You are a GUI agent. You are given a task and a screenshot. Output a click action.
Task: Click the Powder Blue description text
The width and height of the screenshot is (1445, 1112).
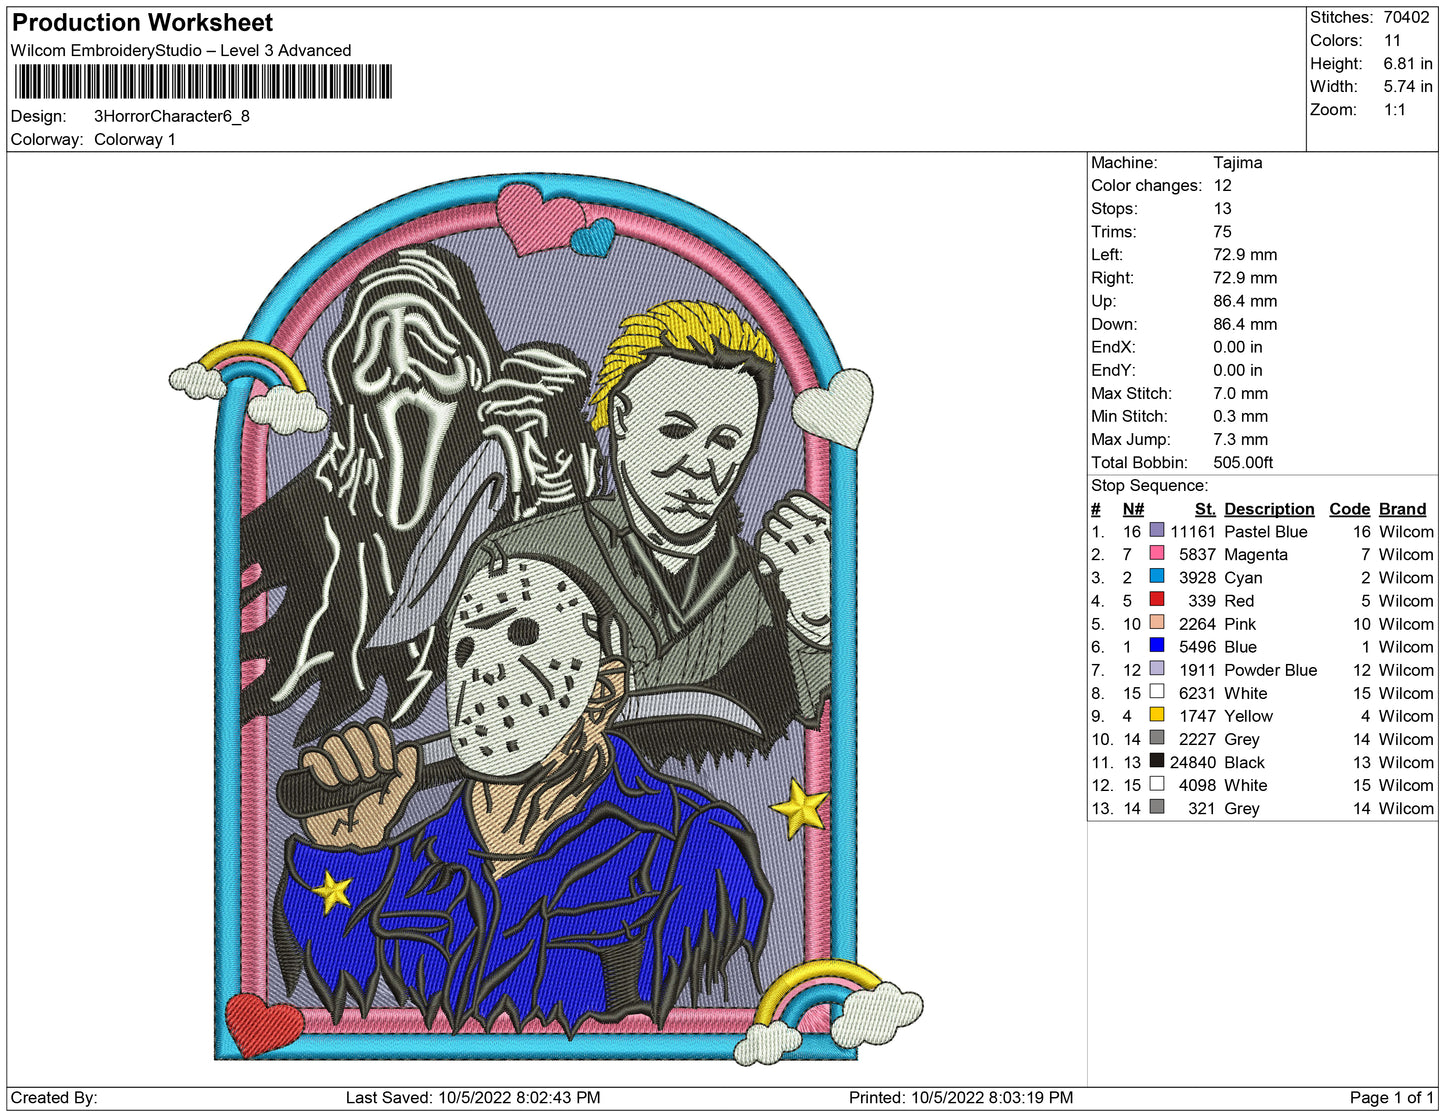click(1270, 670)
